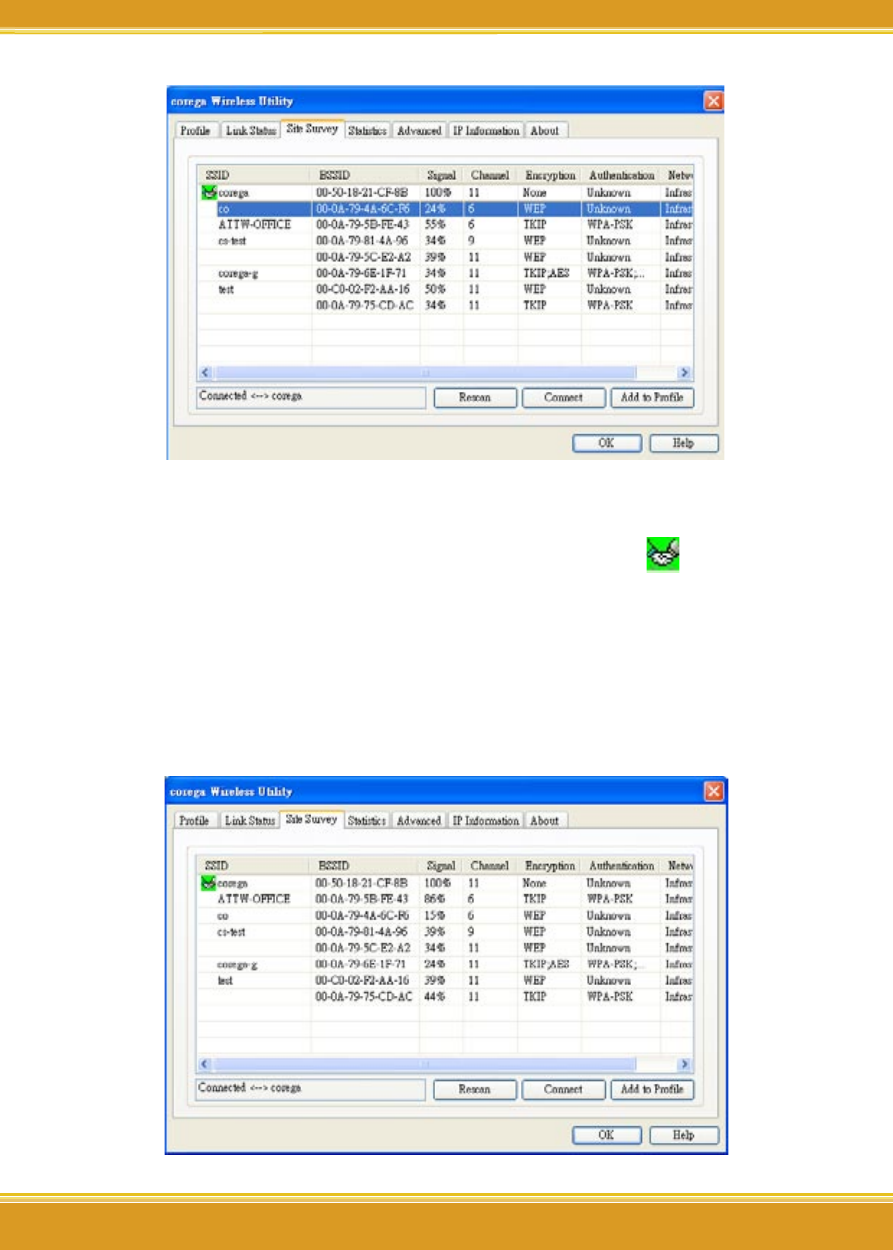Image resolution: width=893 pixels, height=1250 pixels.
Task: Click the handshake connected icon beside corega in bottom dialog
Action: [x=209, y=884]
